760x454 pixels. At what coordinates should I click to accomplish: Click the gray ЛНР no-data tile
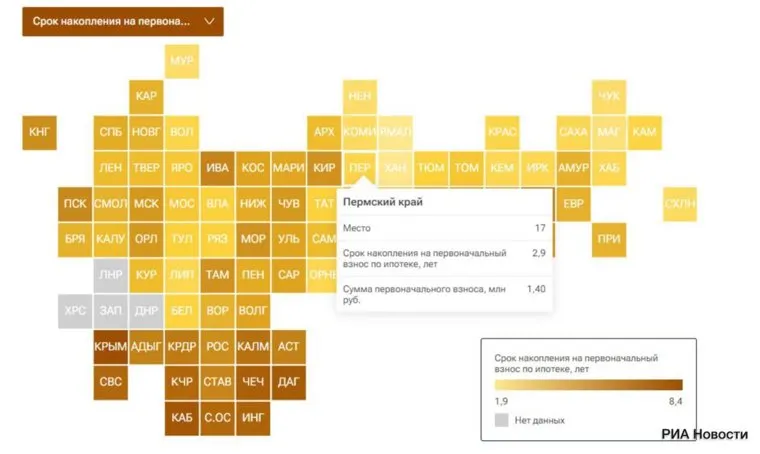111,274
